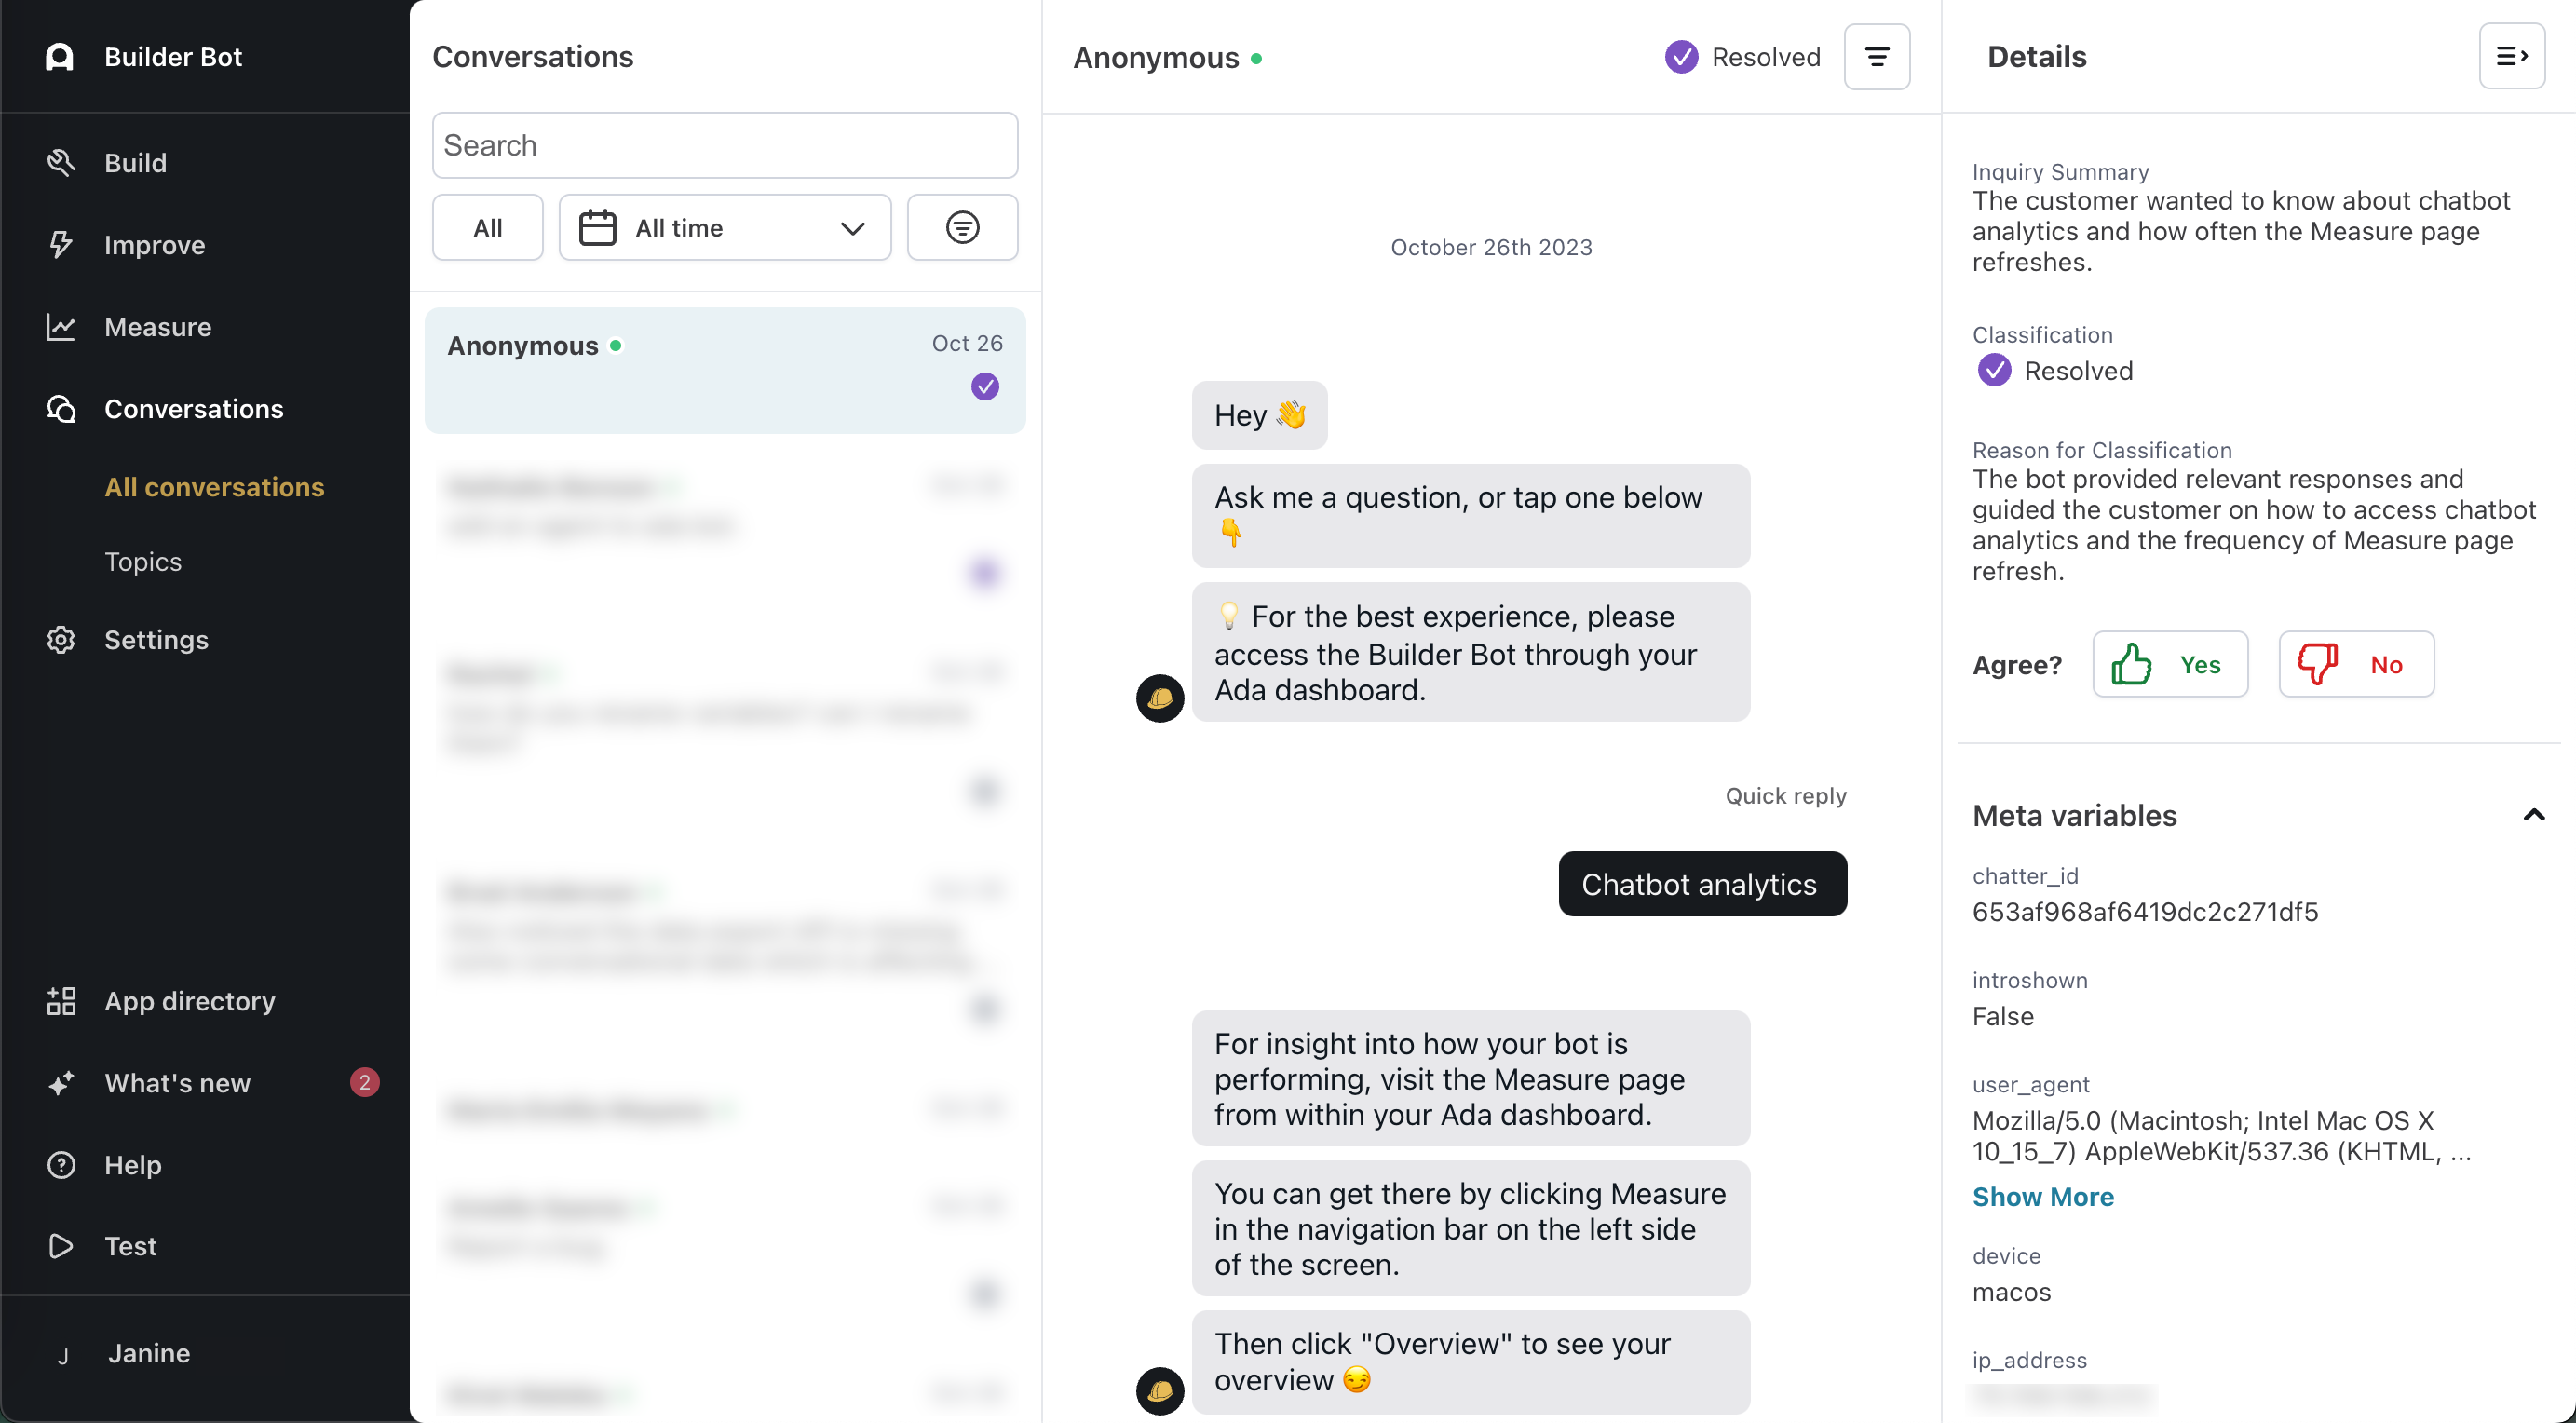
Task: Check What's new notifications
Action: (176, 1082)
